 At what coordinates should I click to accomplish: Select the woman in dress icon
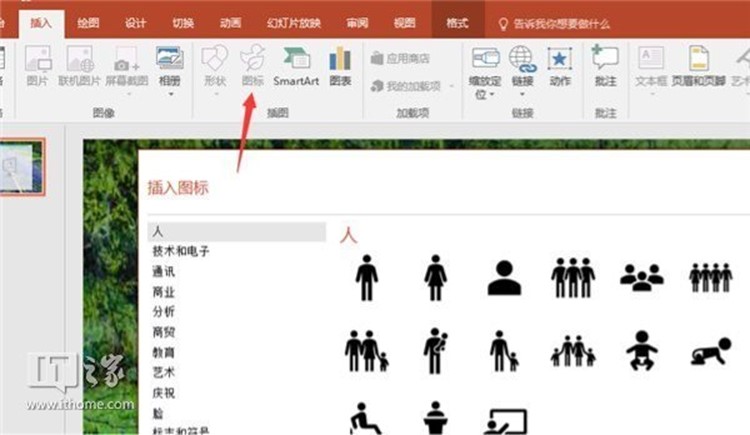click(435, 277)
